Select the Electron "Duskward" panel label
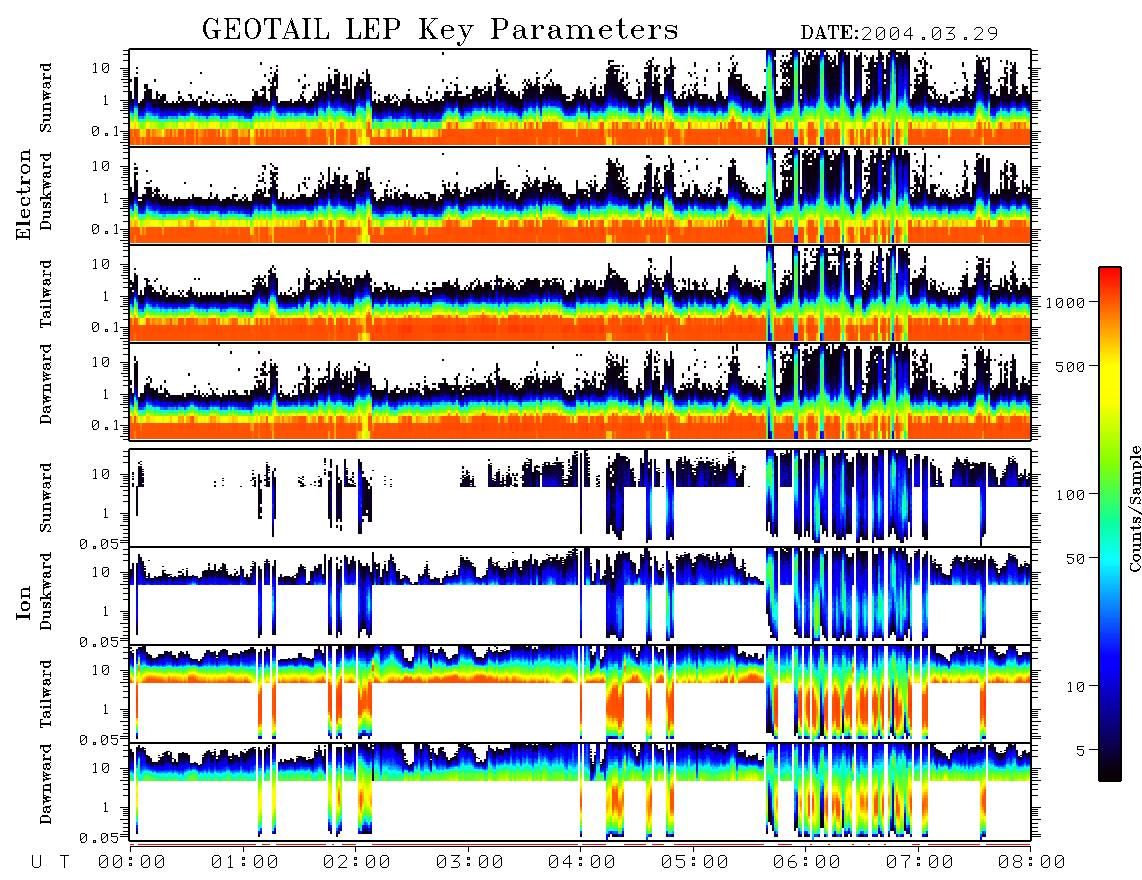The image size is (1142, 880). pos(46,191)
